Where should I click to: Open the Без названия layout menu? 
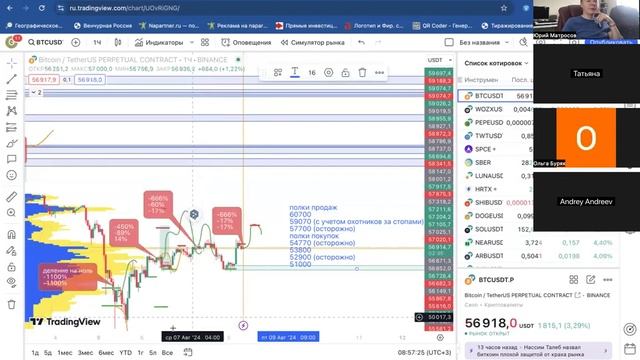pyautogui.click(x=484, y=42)
